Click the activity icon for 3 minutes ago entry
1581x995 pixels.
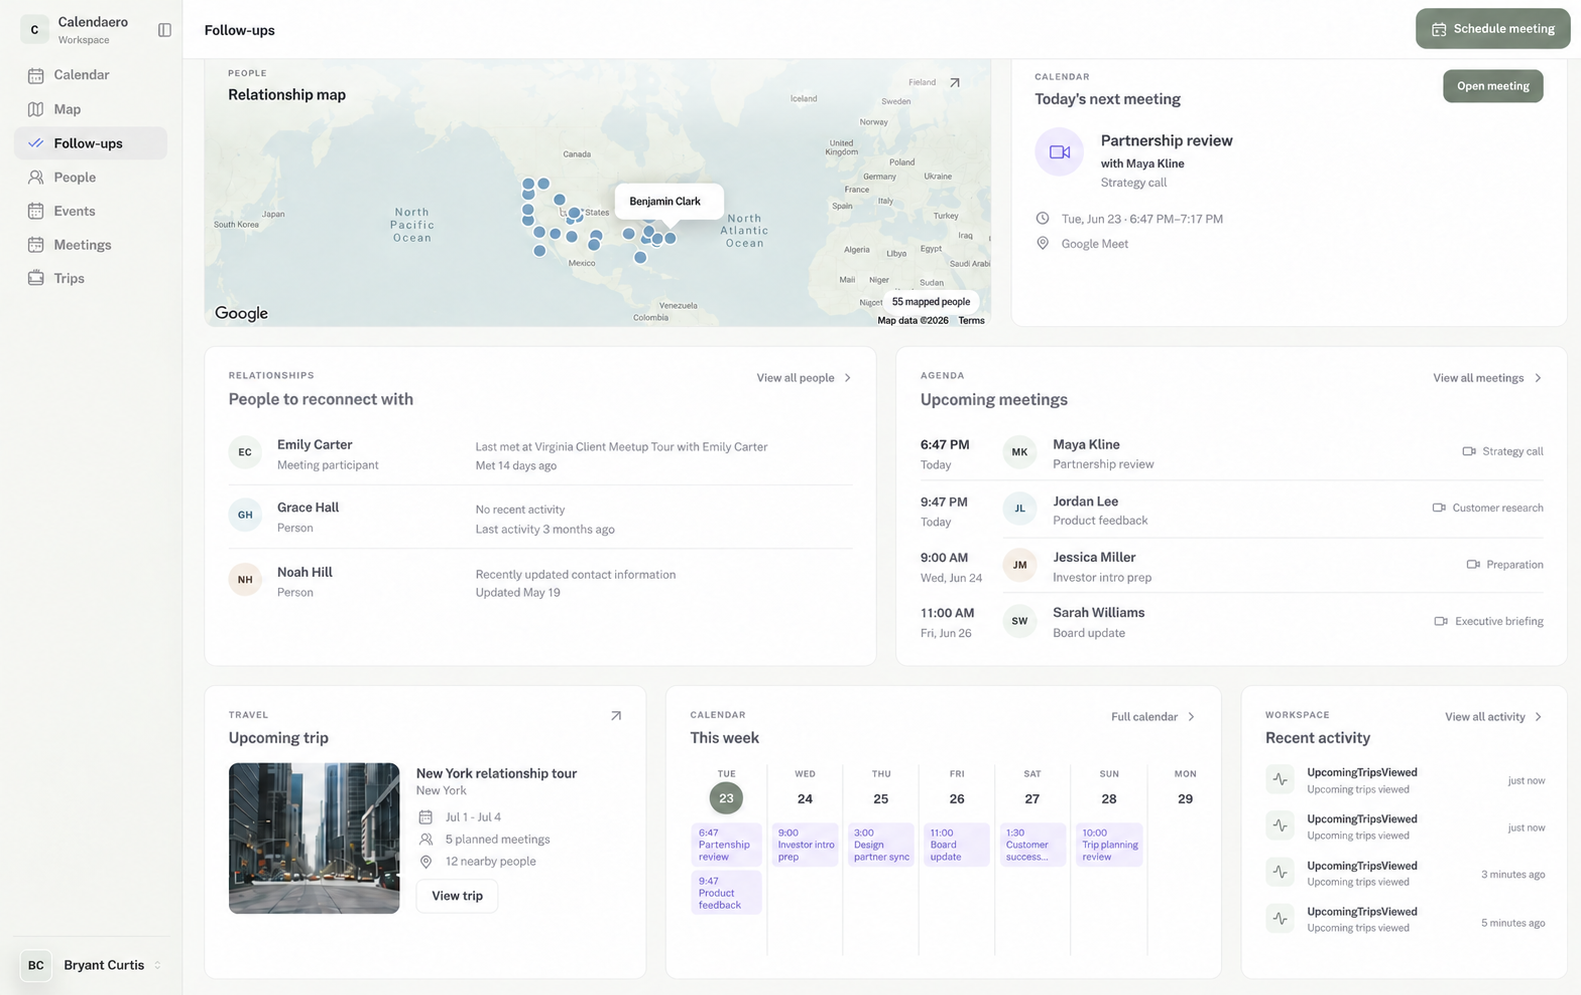click(x=1280, y=873)
